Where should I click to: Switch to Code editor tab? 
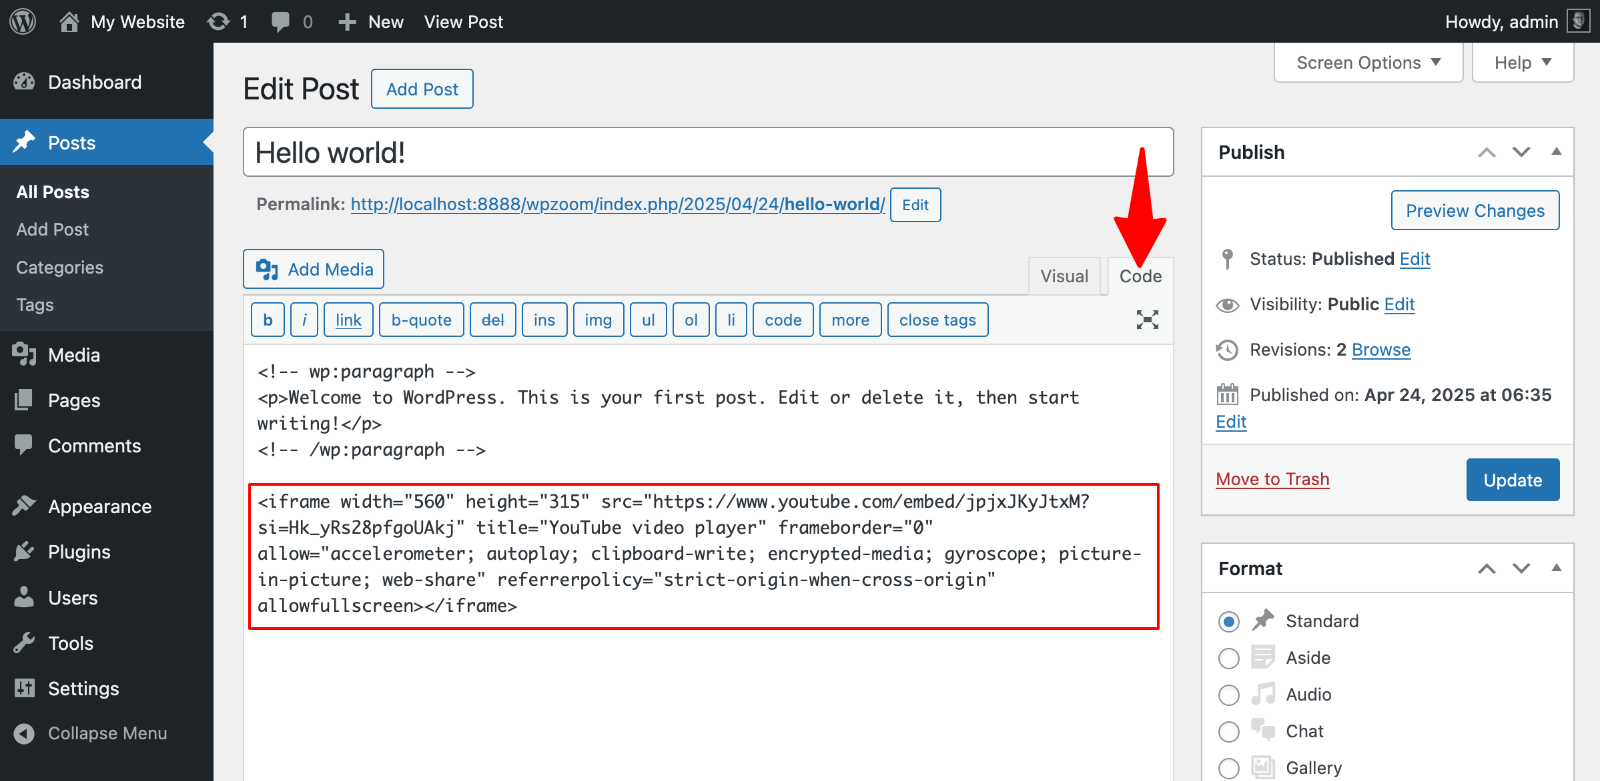click(x=1140, y=276)
